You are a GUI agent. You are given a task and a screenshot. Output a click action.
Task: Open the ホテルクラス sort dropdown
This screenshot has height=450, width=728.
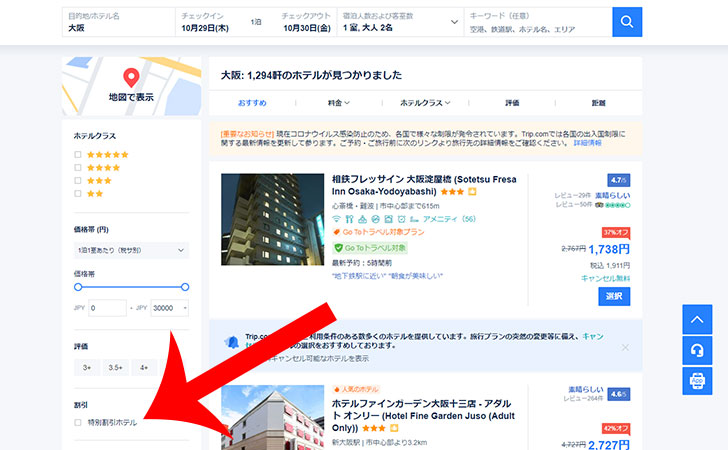pos(425,103)
